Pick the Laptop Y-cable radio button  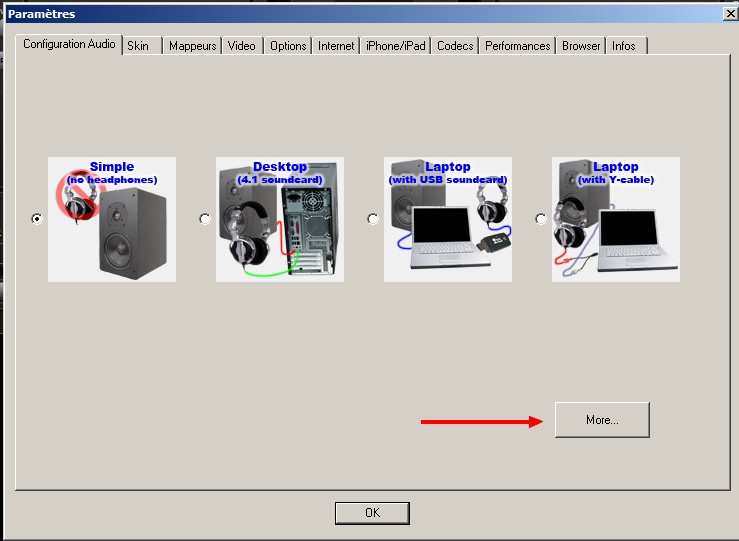(x=541, y=219)
